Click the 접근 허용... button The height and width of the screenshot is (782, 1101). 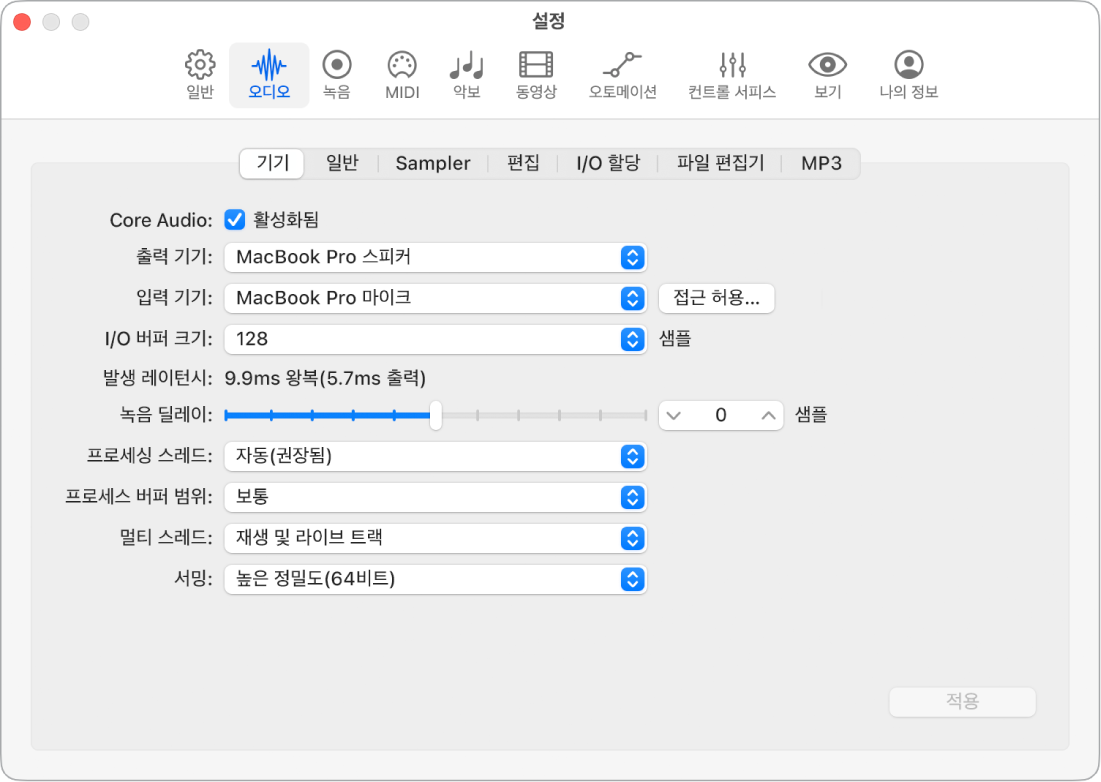717,298
